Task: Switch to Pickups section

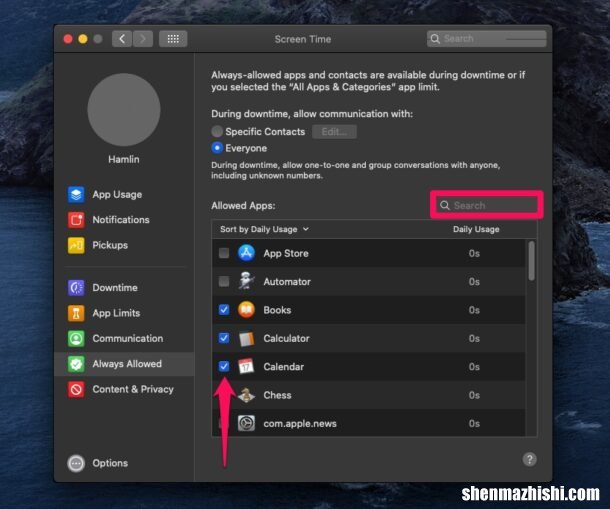Action: pyautogui.click(x=110, y=245)
